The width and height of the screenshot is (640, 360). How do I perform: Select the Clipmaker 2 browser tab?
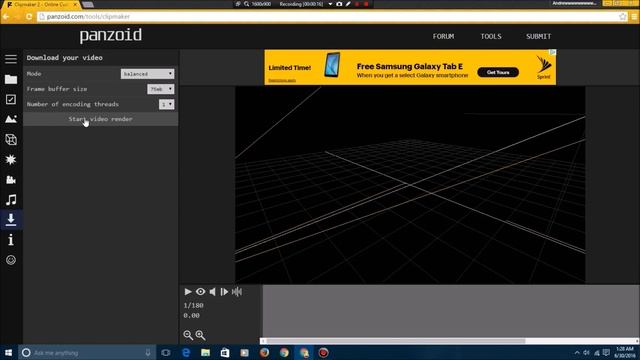click(x=41, y=4)
